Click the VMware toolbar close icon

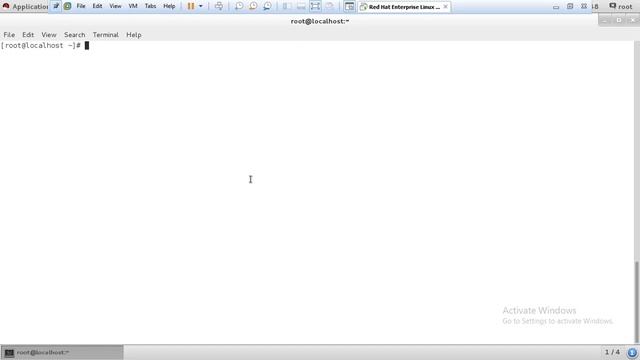[584, 7]
